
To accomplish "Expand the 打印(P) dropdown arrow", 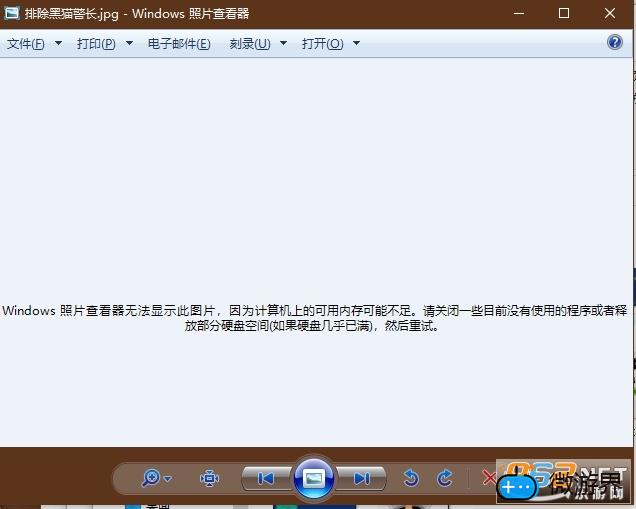I will [x=129, y=43].
